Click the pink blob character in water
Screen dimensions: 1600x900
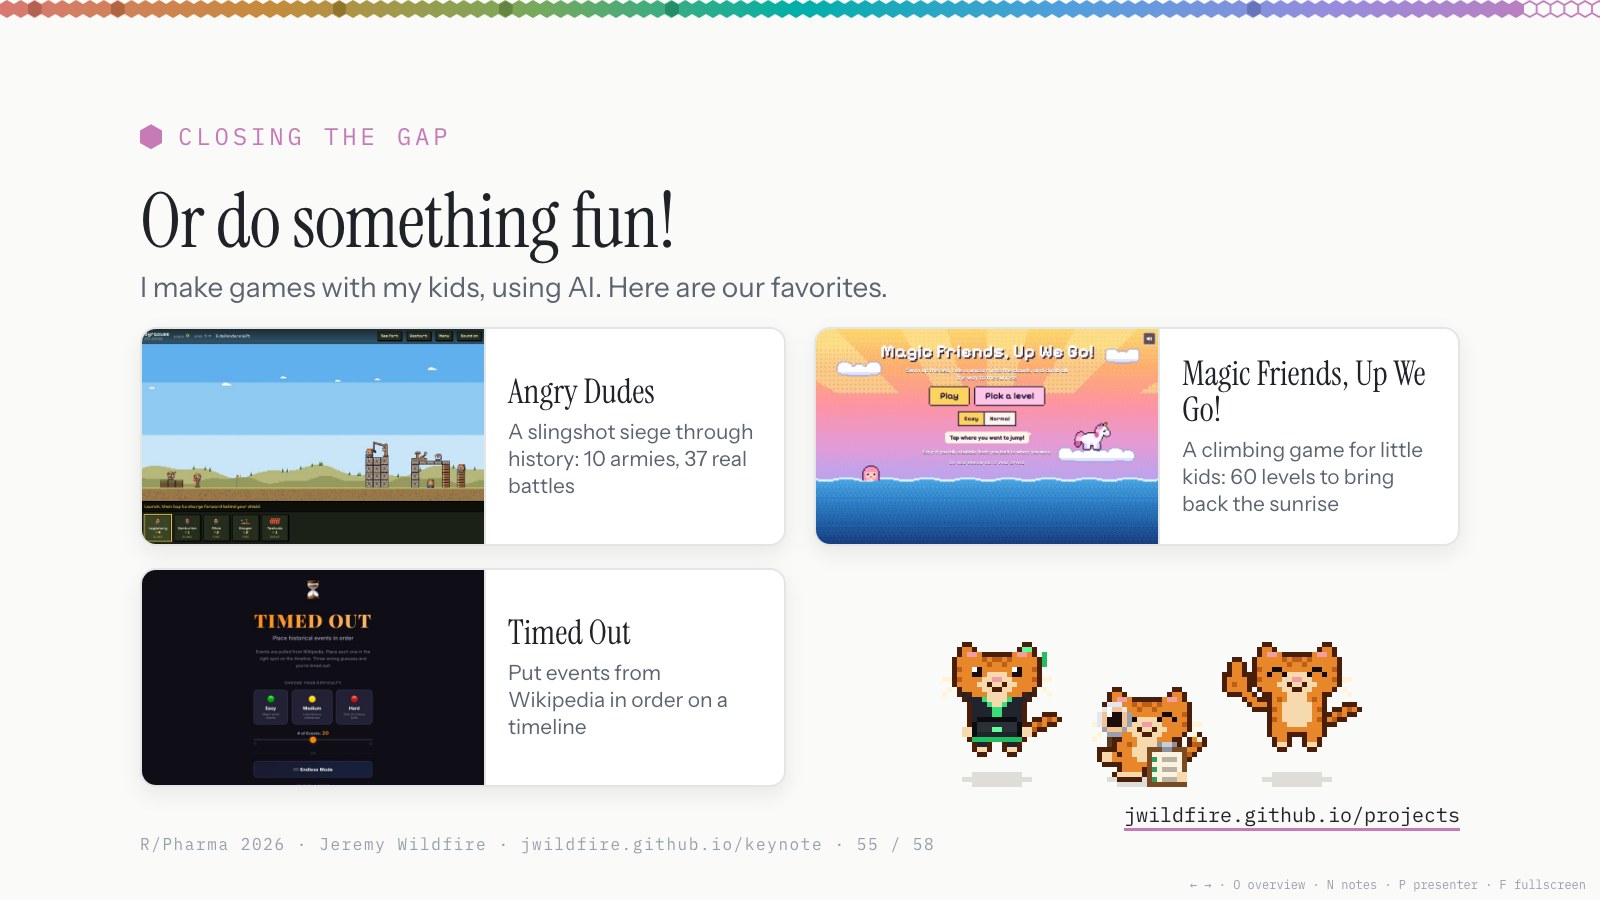point(871,473)
